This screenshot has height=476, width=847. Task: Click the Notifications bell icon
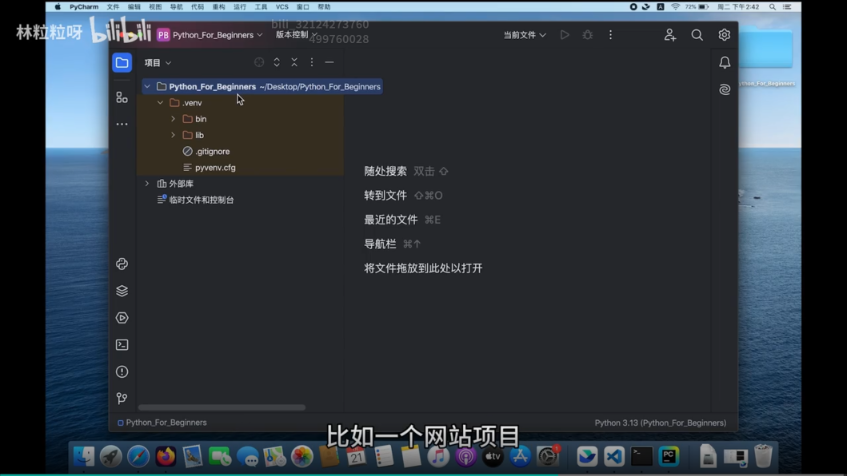pos(724,63)
